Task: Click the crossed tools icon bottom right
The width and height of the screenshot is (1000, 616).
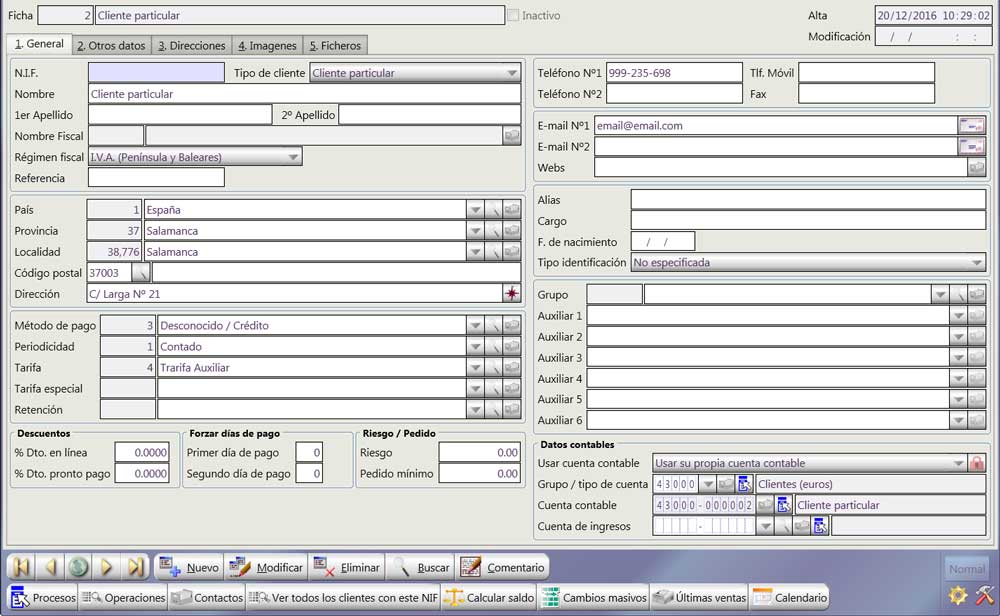Action: pos(983,596)
